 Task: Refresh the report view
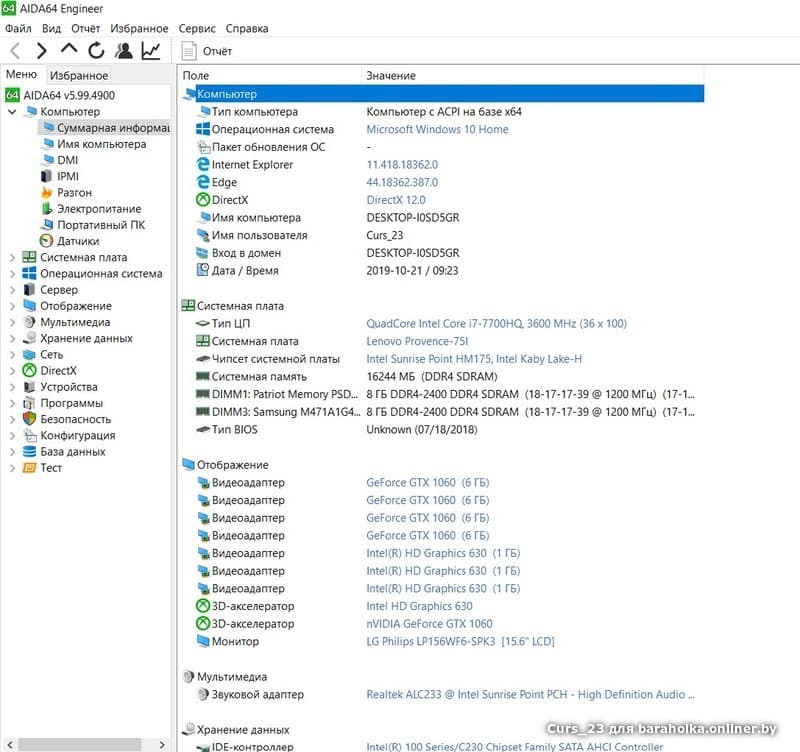(x=96, y=50)
